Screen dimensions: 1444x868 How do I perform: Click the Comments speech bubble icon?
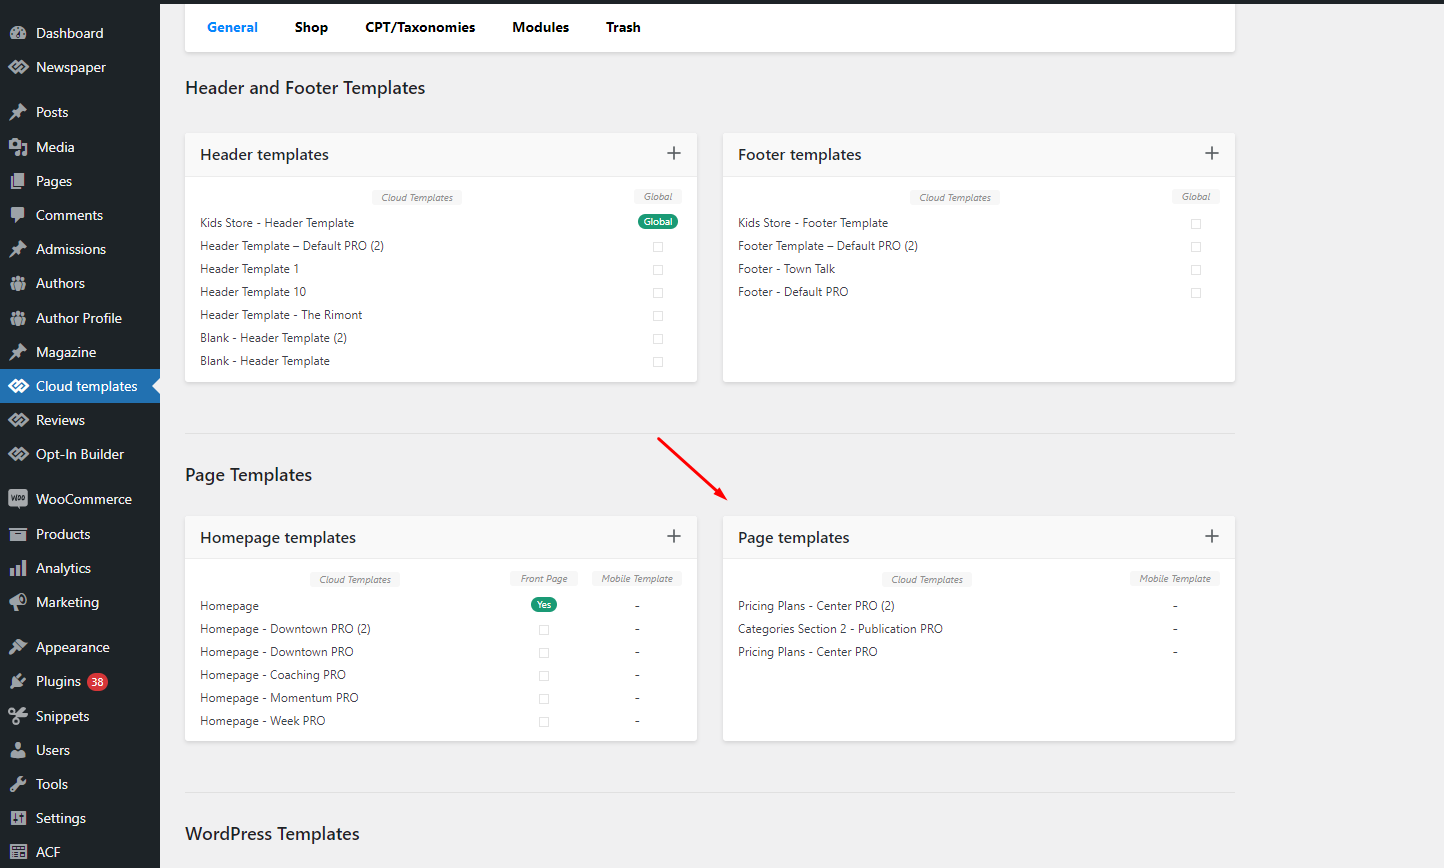[x=18, y=215]
